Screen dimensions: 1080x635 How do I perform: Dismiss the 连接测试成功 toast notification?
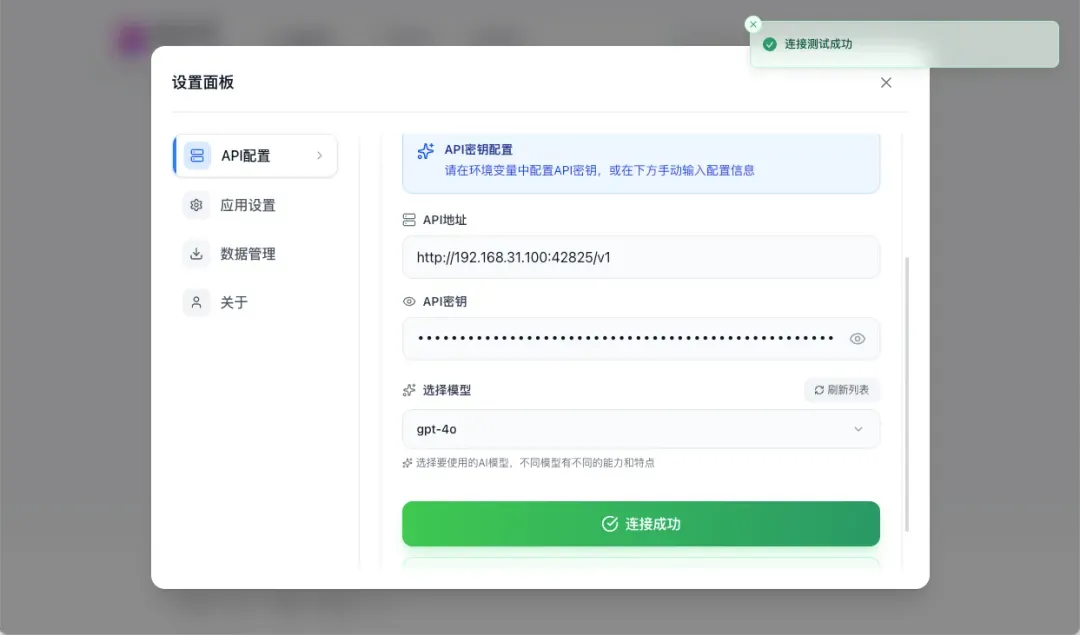(x=754, y=24)
